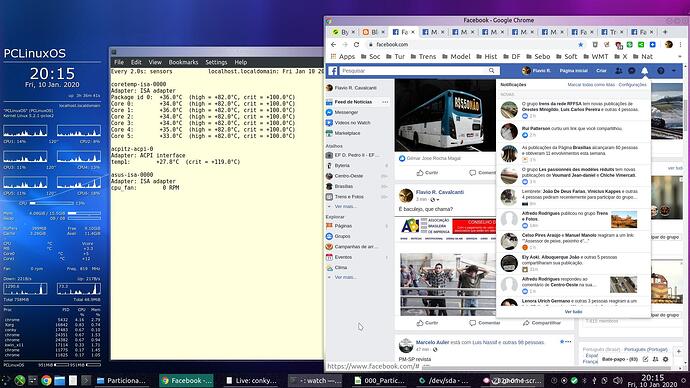
Task: Open options ellipsis on Marcelo Auler's post
Action: click(x=568, y=342)
